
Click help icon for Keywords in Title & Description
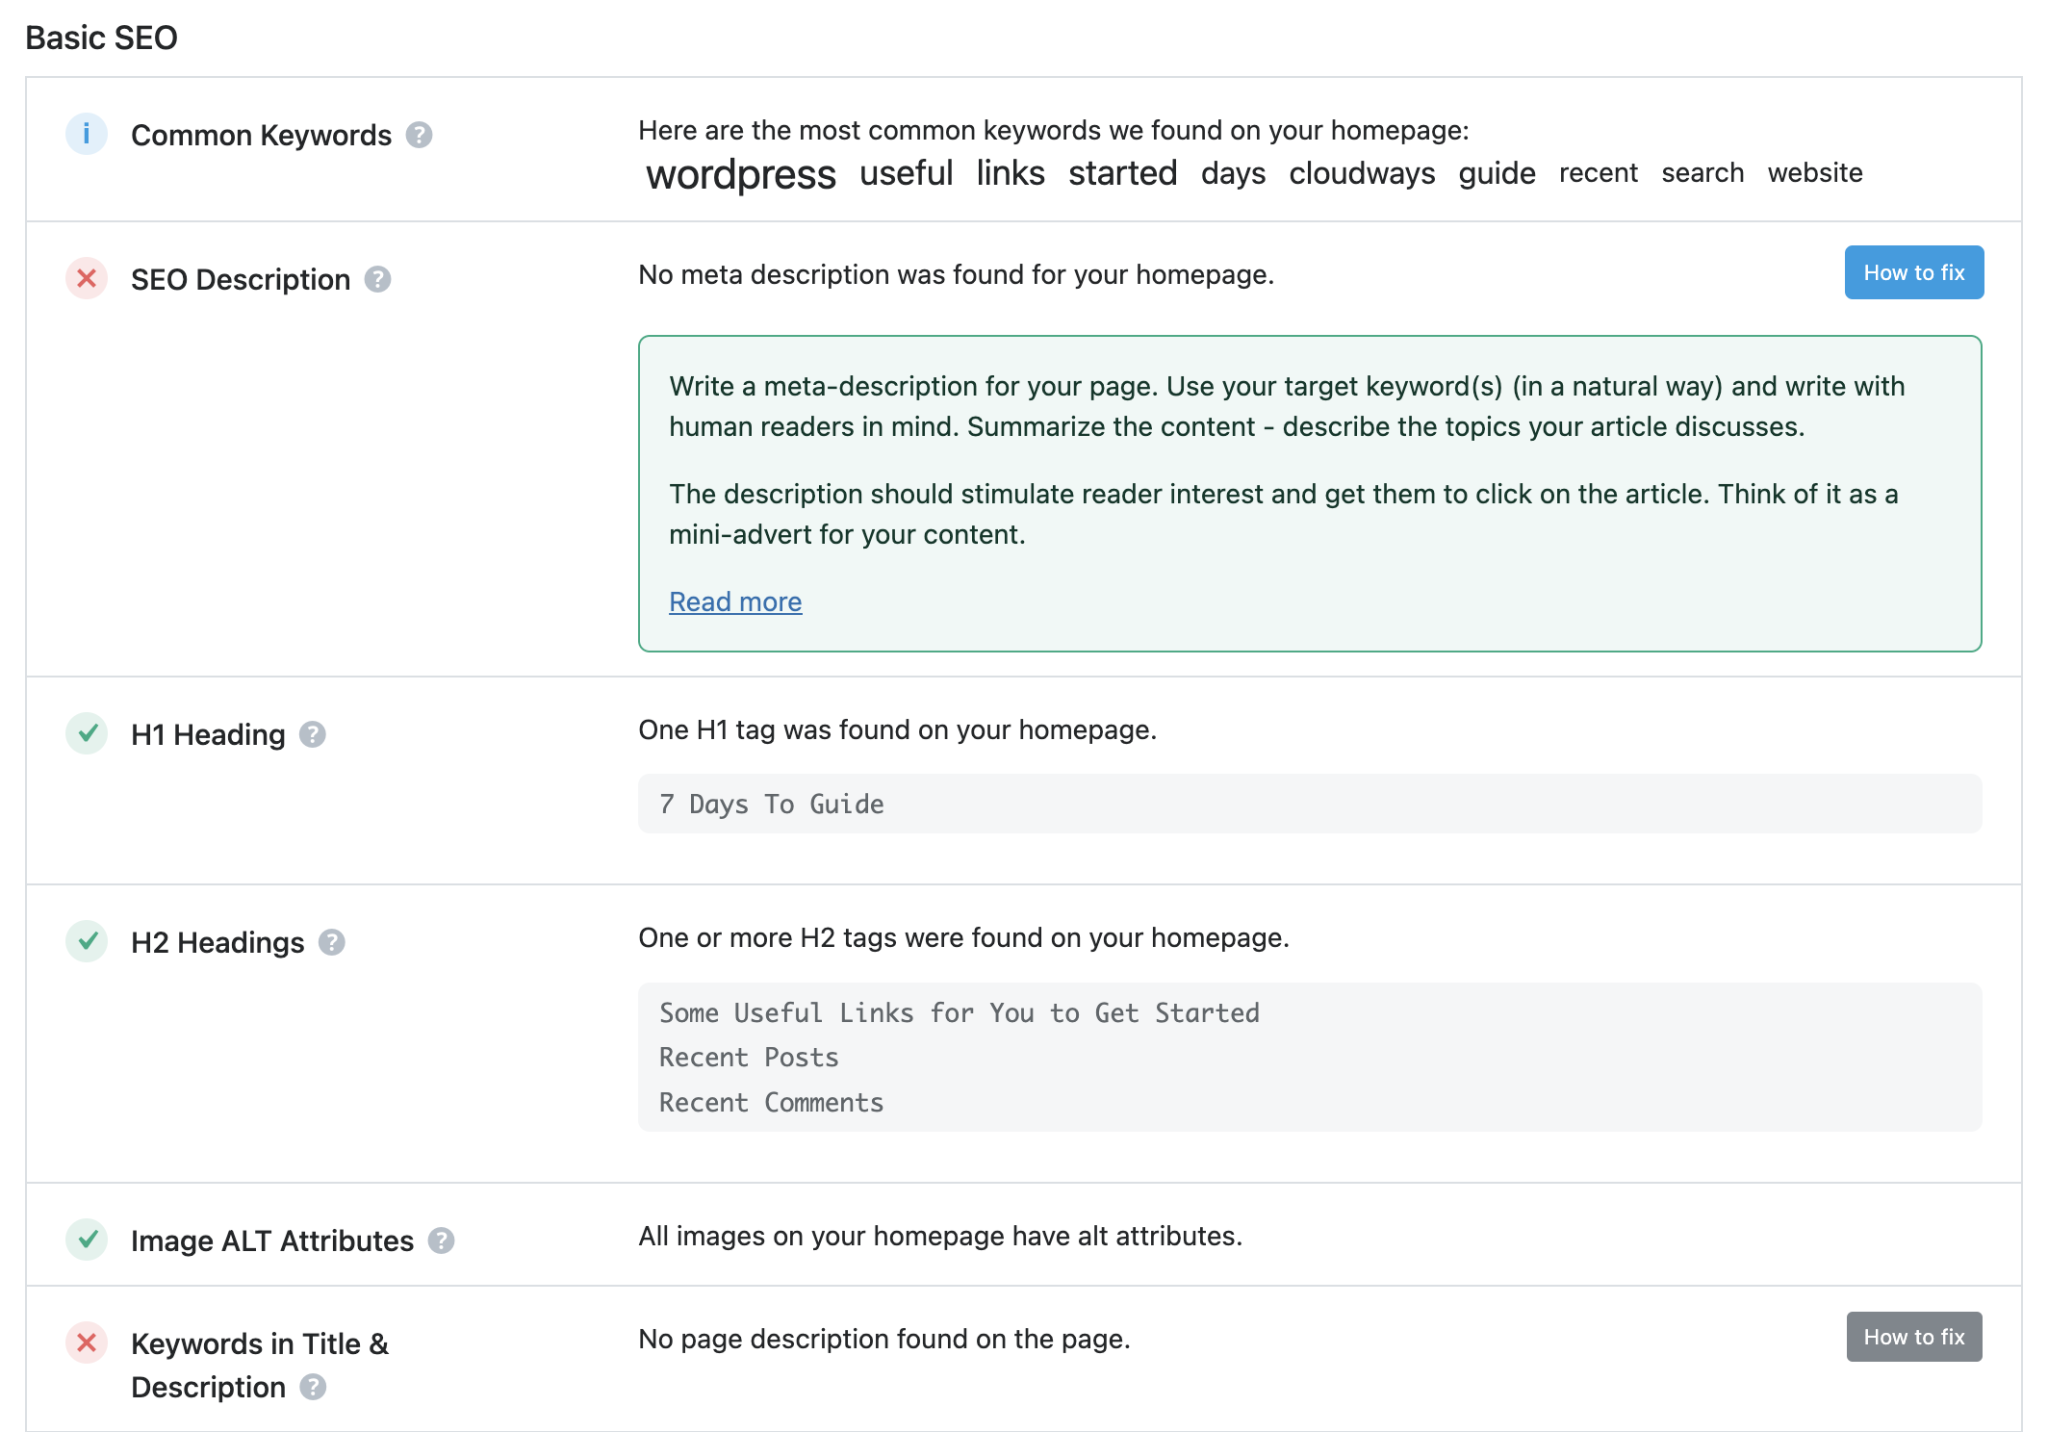coord(313,1387)
